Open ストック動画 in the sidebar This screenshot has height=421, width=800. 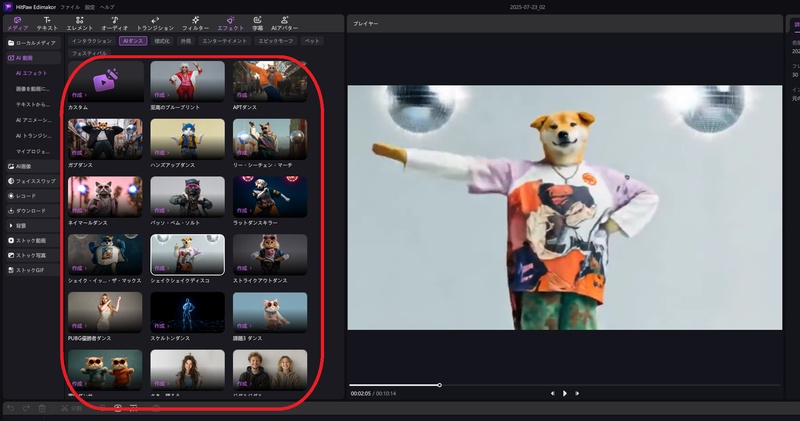[33, 240]
